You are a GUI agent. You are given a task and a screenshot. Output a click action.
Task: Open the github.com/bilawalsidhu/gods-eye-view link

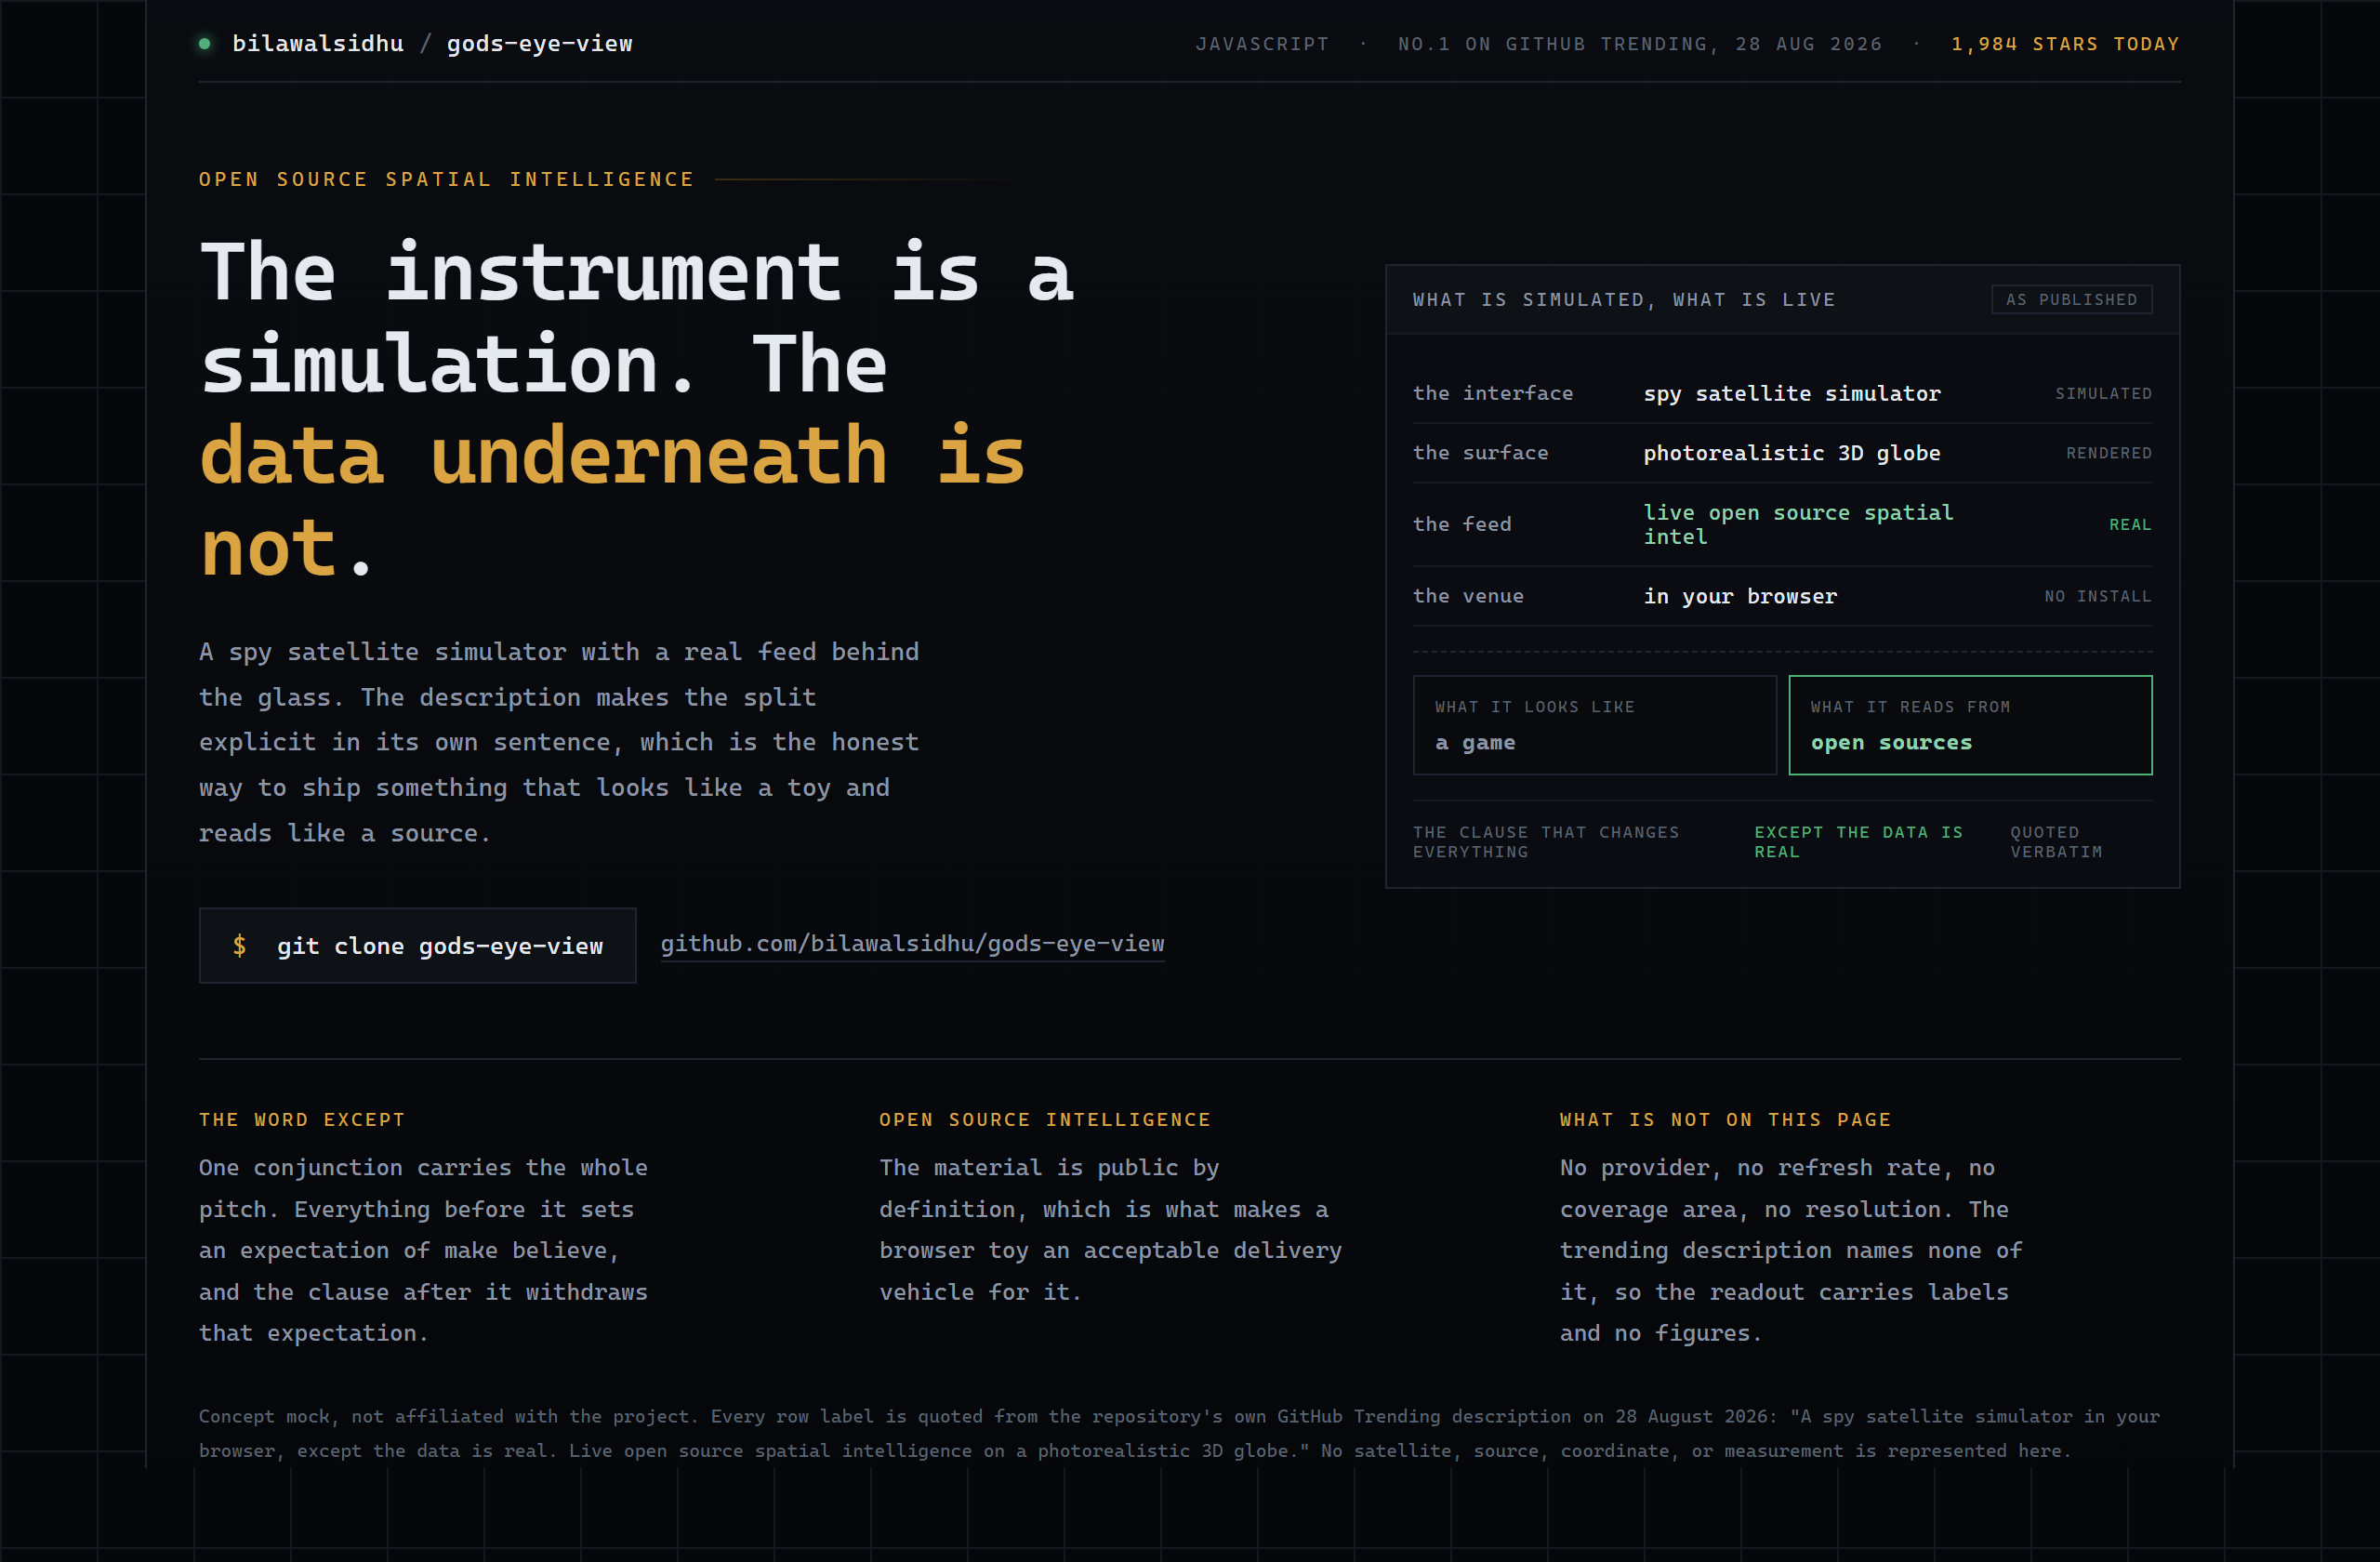point(912,943)
